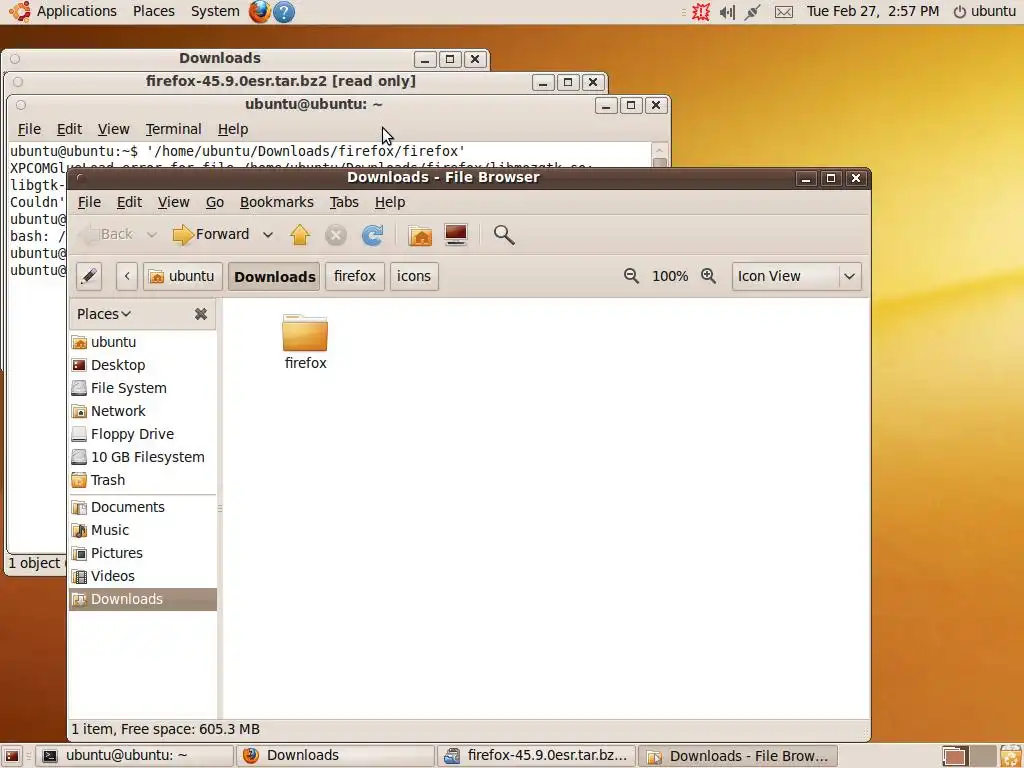Viewport: 1024px width, 768px height.
Task: Click the Search magnifier icon
Action: coord(504,234)
